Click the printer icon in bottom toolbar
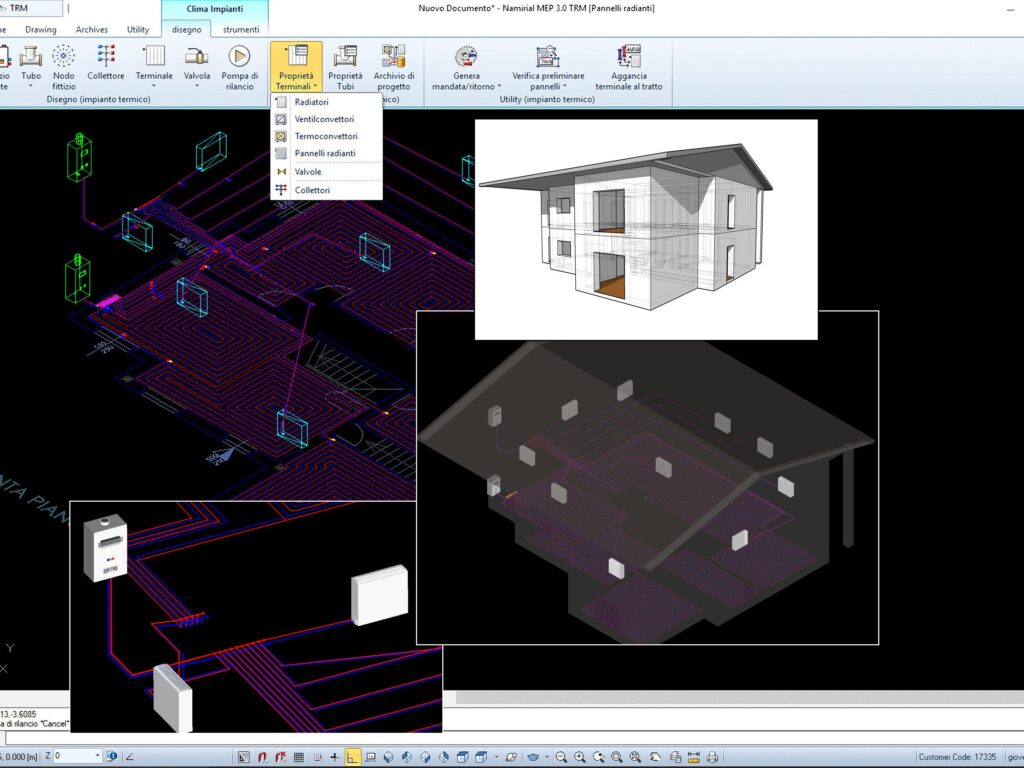Image resolution: width=1024 pixels, height=768 pixels. click(712, 757)
